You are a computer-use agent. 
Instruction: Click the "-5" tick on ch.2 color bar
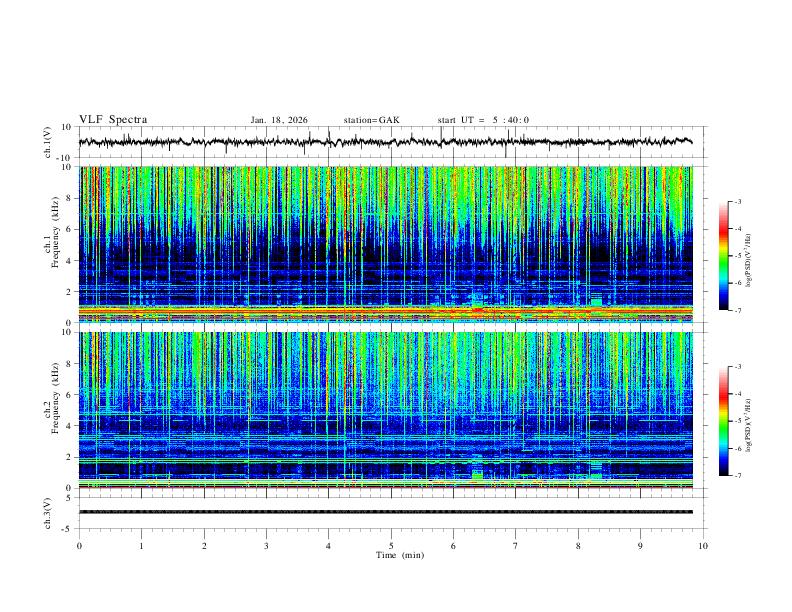[737, 421]
